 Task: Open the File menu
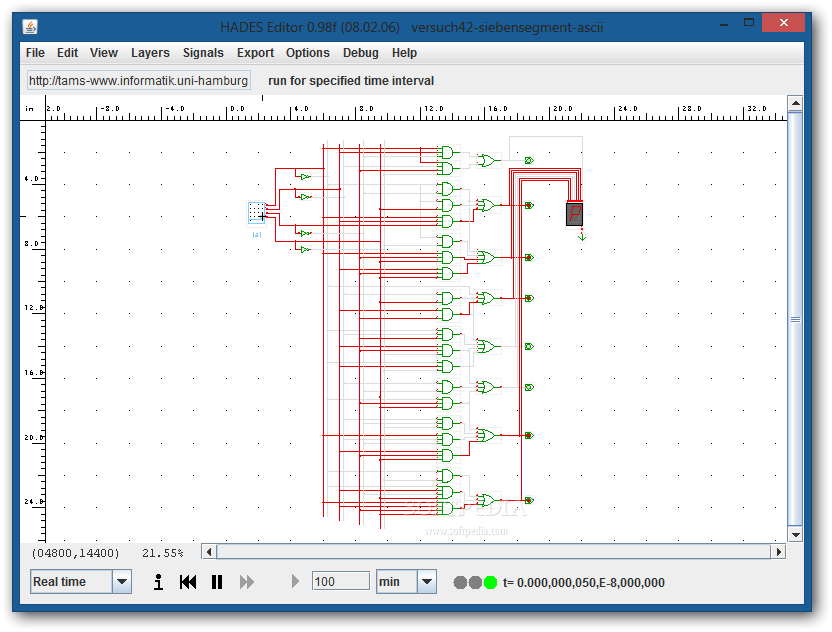pos(35,53)
